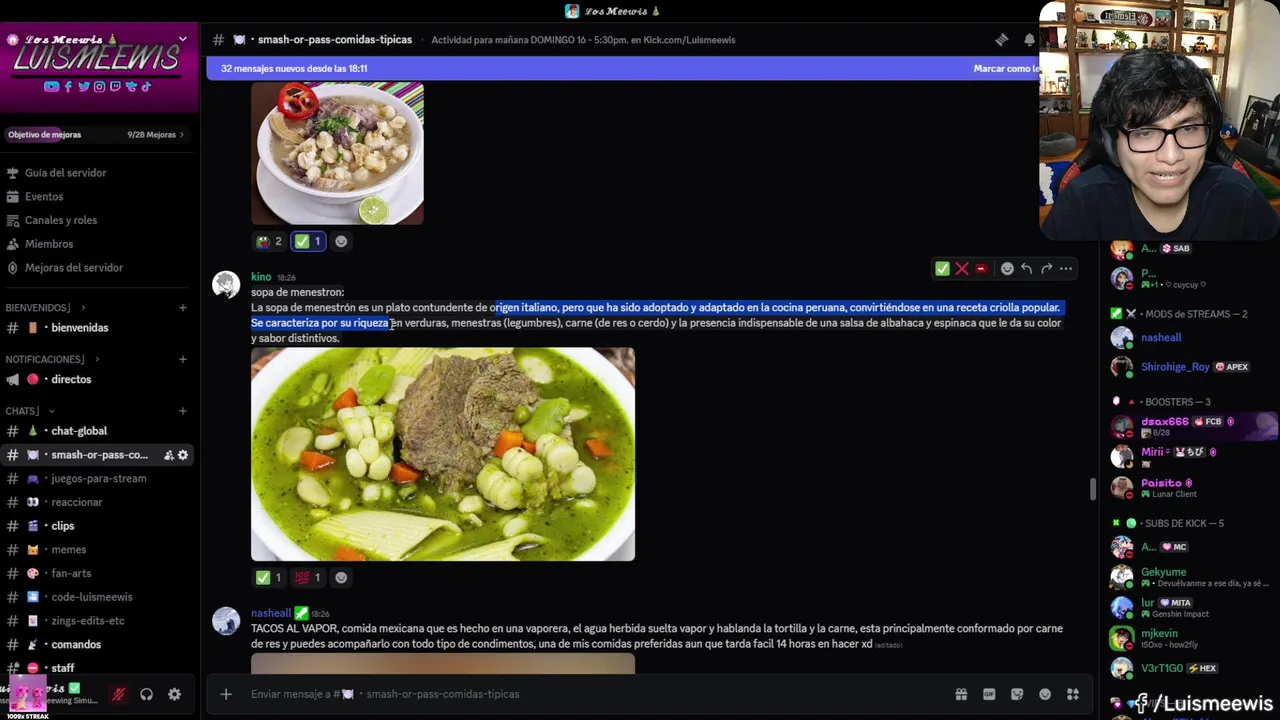Open the emoji picker in message bar
Viewport: 1280px width, 720px height.
click(1045, 694)
